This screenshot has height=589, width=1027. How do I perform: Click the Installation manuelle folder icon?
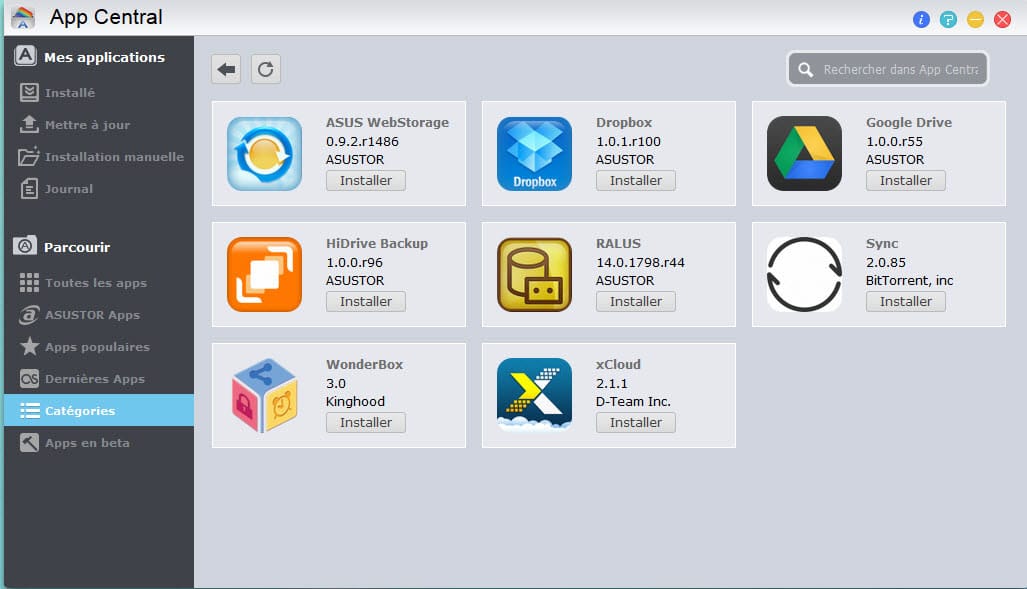click(29, 157)
